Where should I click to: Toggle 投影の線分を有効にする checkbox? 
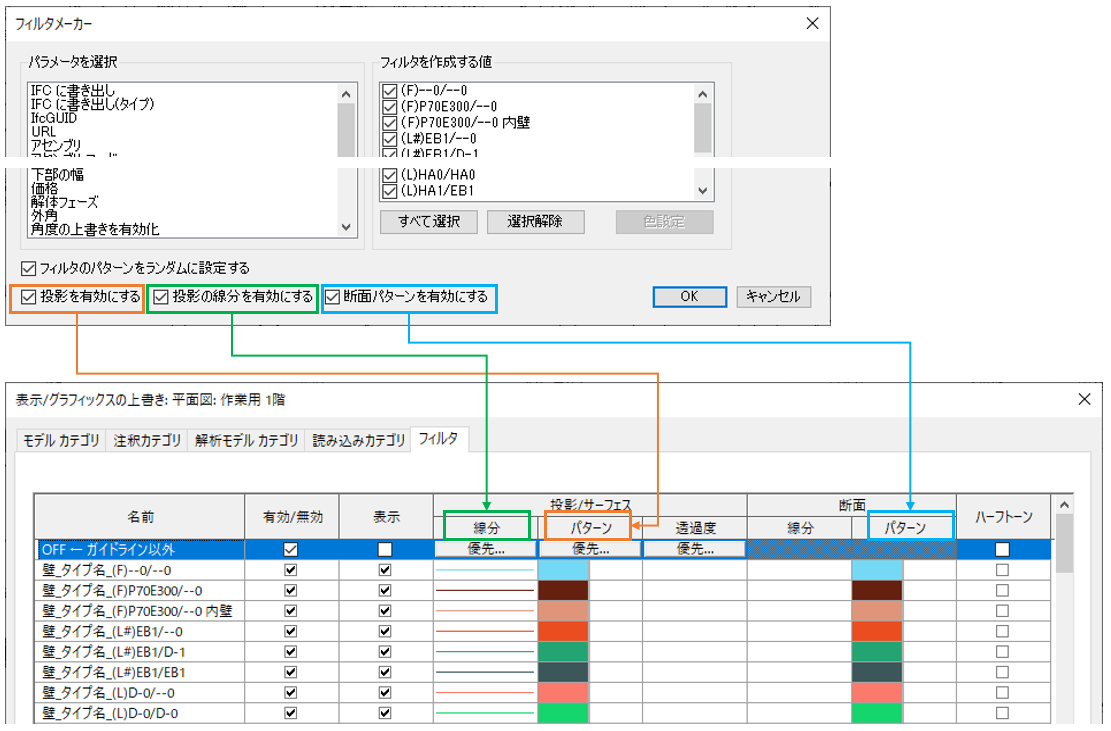tap(162, 297)
